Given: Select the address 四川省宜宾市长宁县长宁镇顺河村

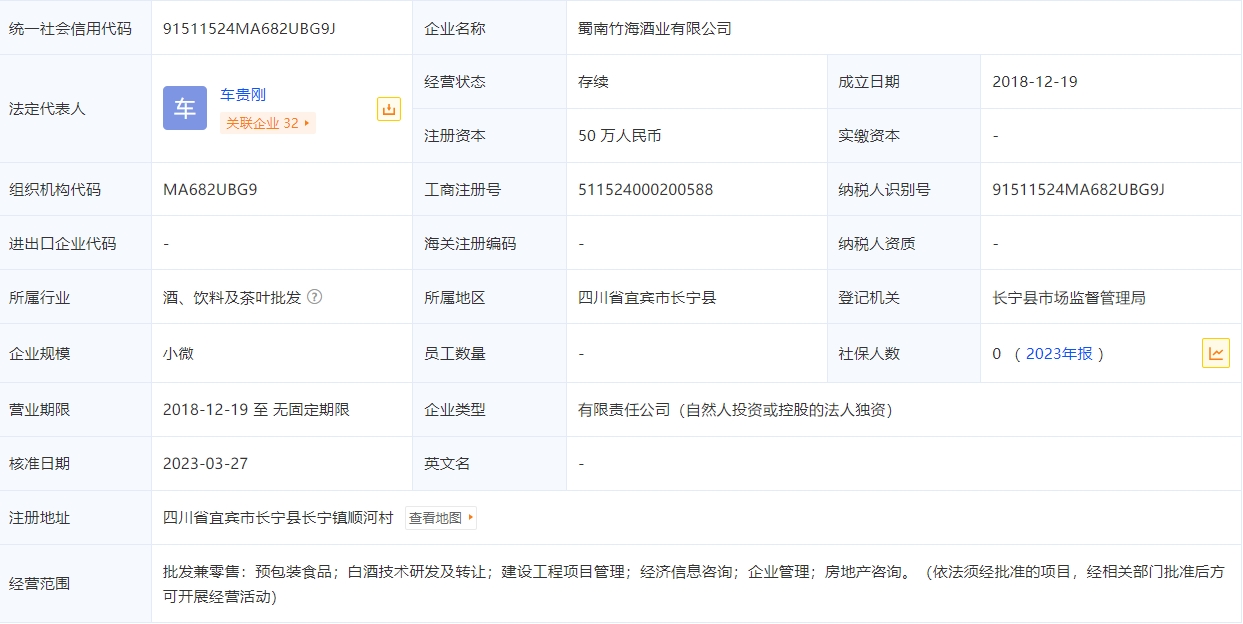Looking at the screenshot, I should point(278,518).
